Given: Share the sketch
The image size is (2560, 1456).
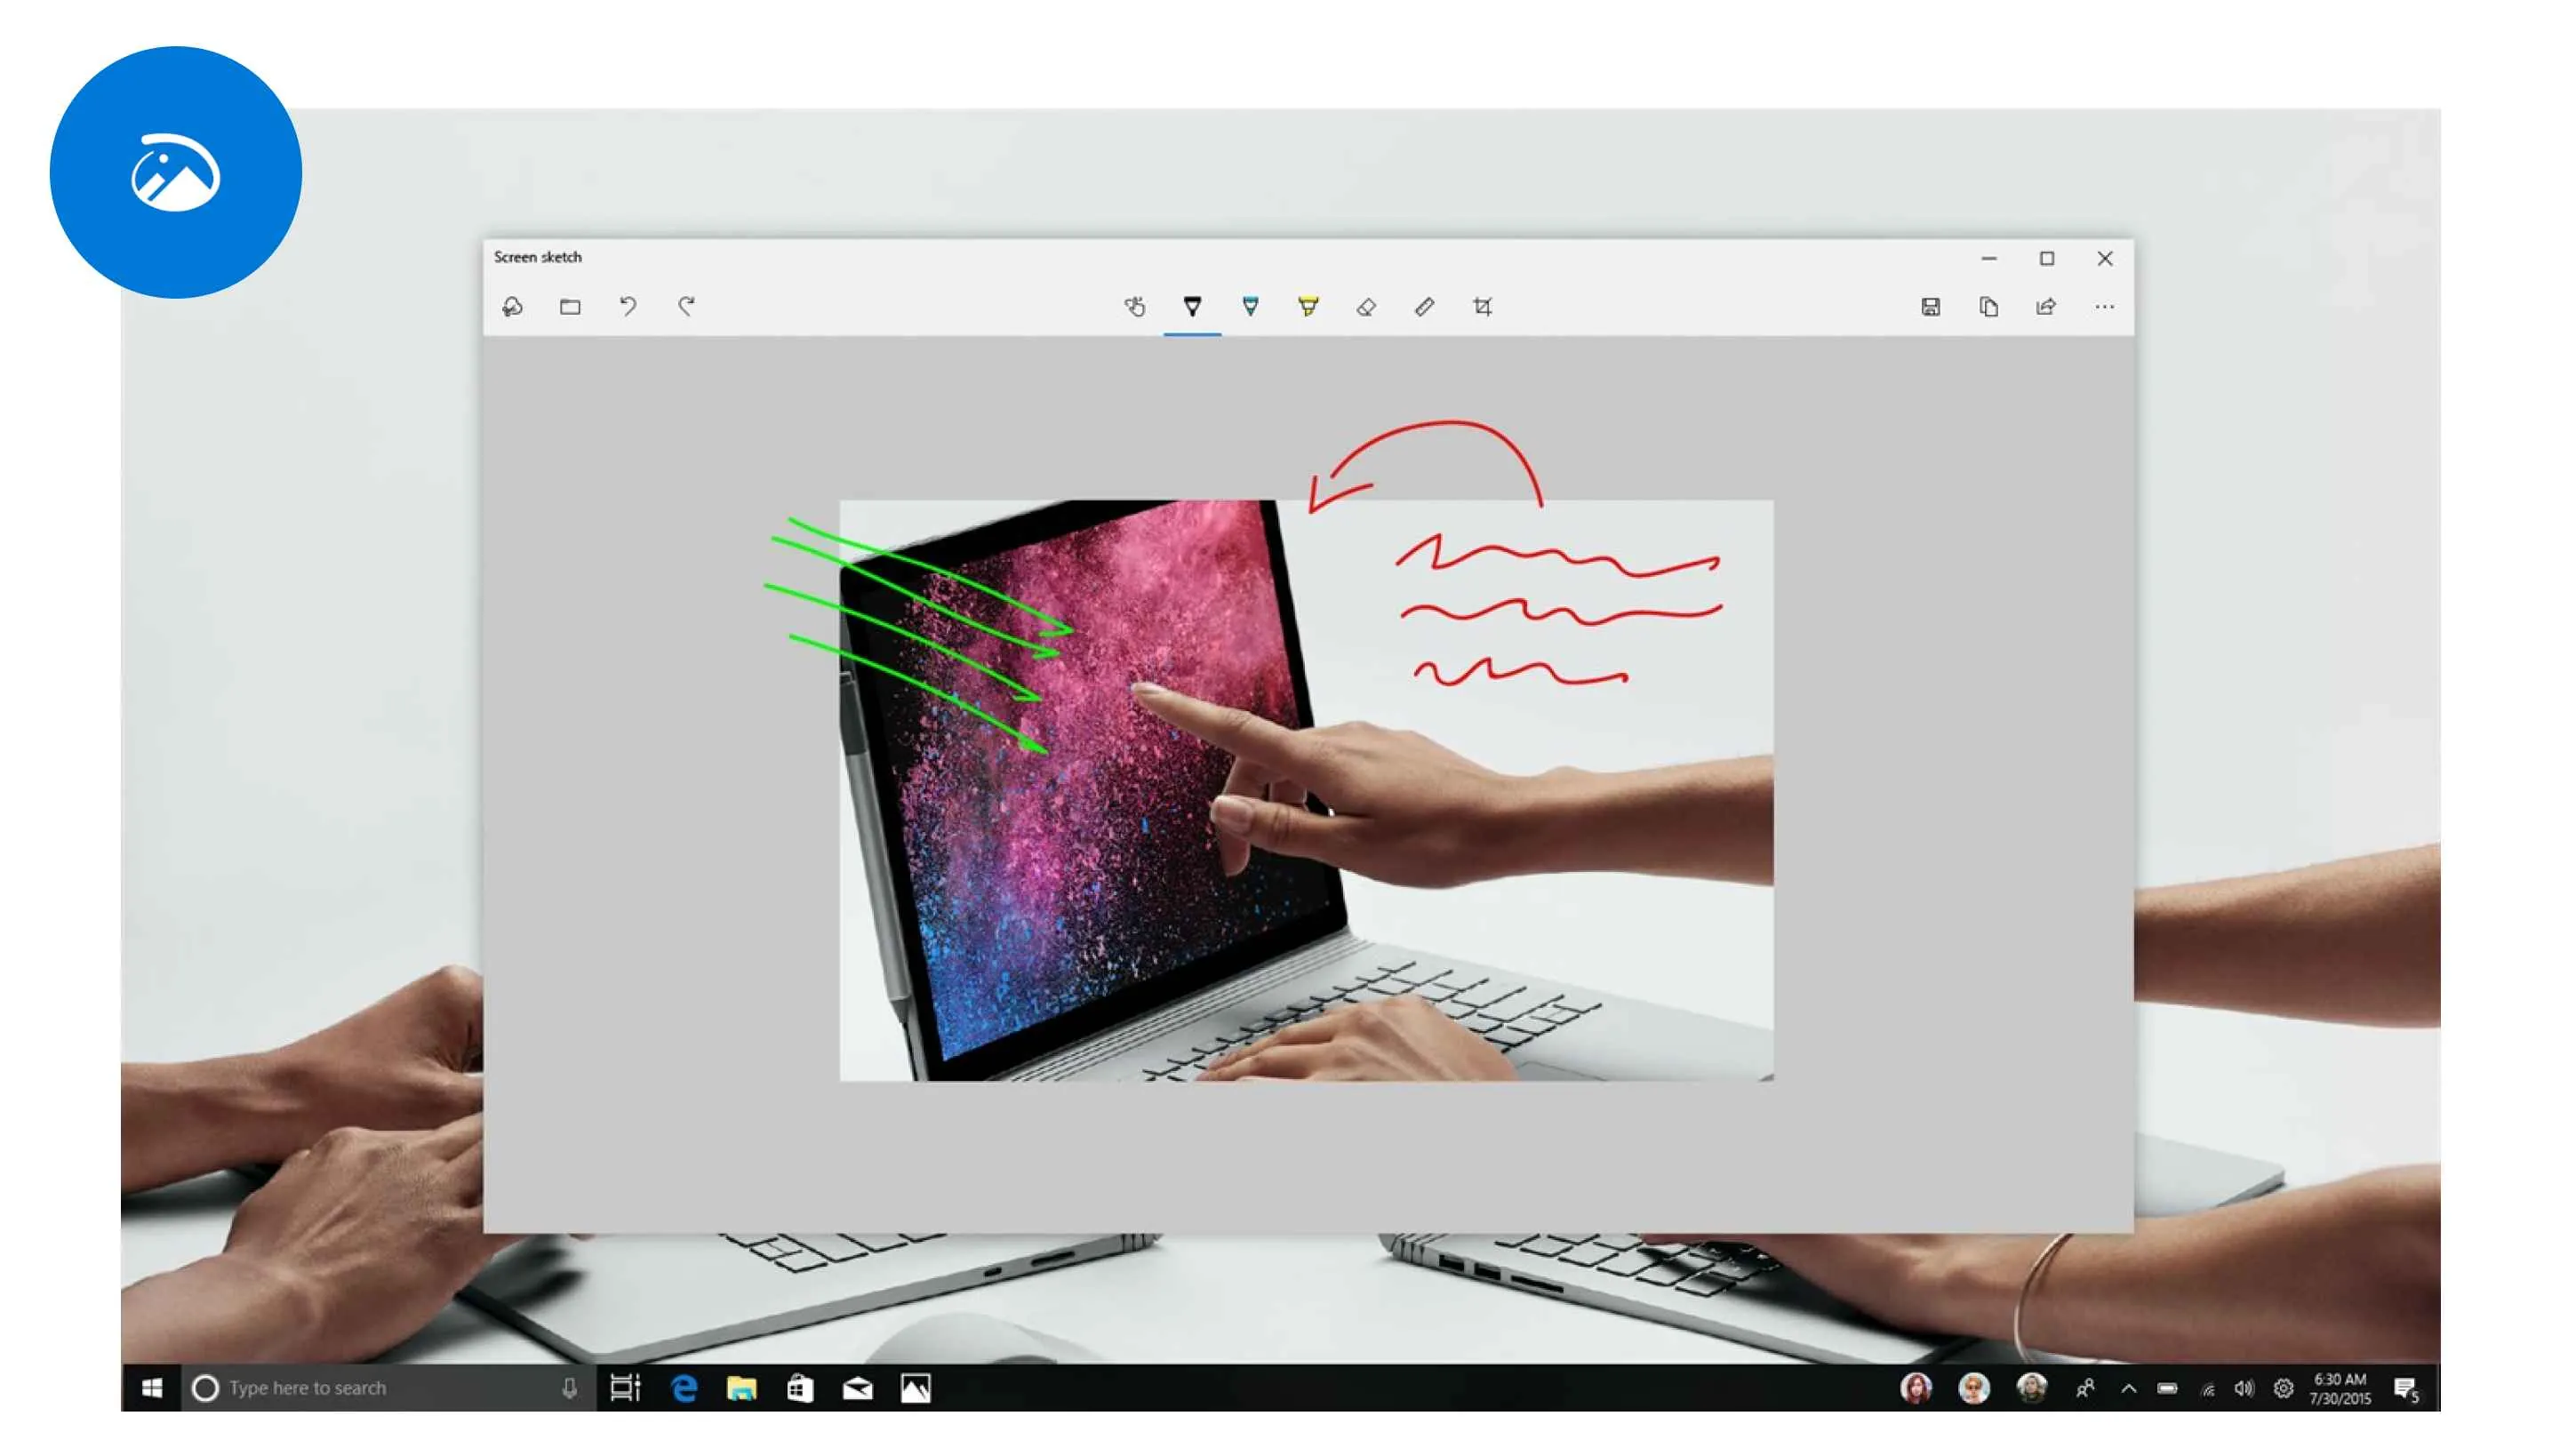Looking at the screenshot, I should pyautogui.click(x=2046, y=307).
